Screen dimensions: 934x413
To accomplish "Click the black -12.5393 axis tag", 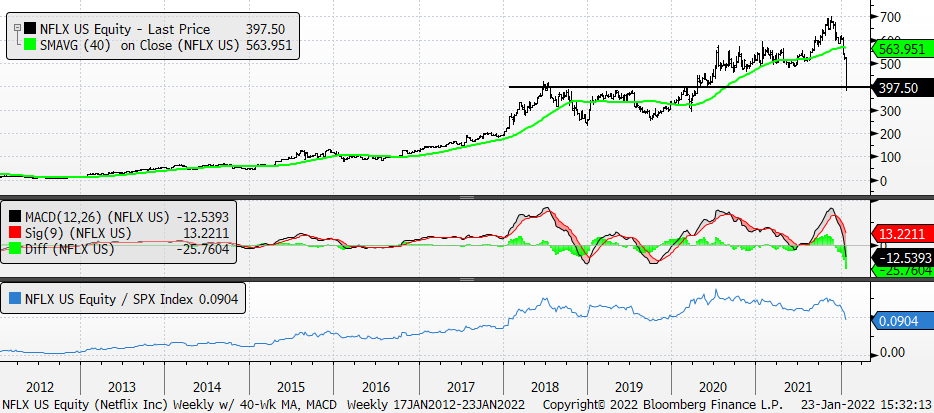I will click(902, 257).
